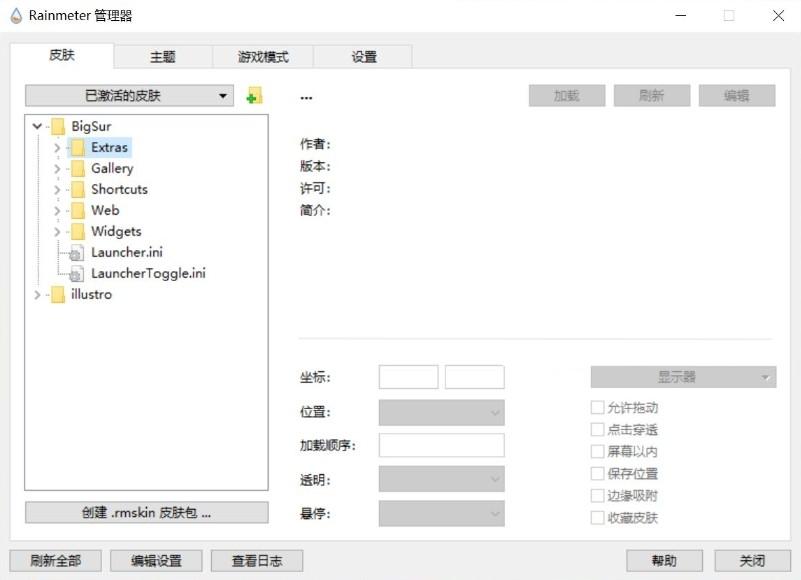Click the 加载 button
The image size is (801, 580).
(x=567, y=96)
